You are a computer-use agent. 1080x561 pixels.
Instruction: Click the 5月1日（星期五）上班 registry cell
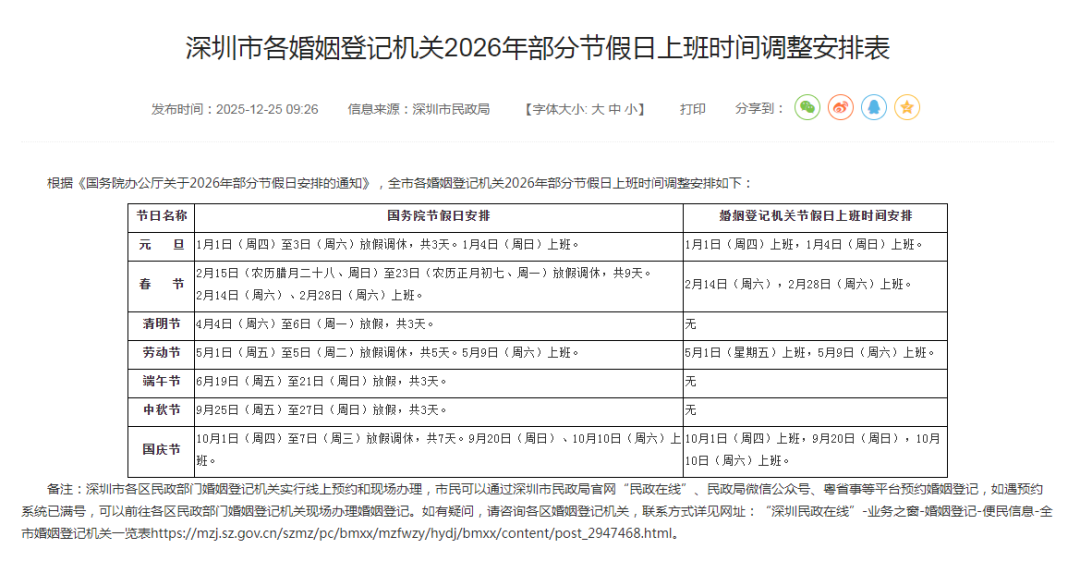pos(816,353)
